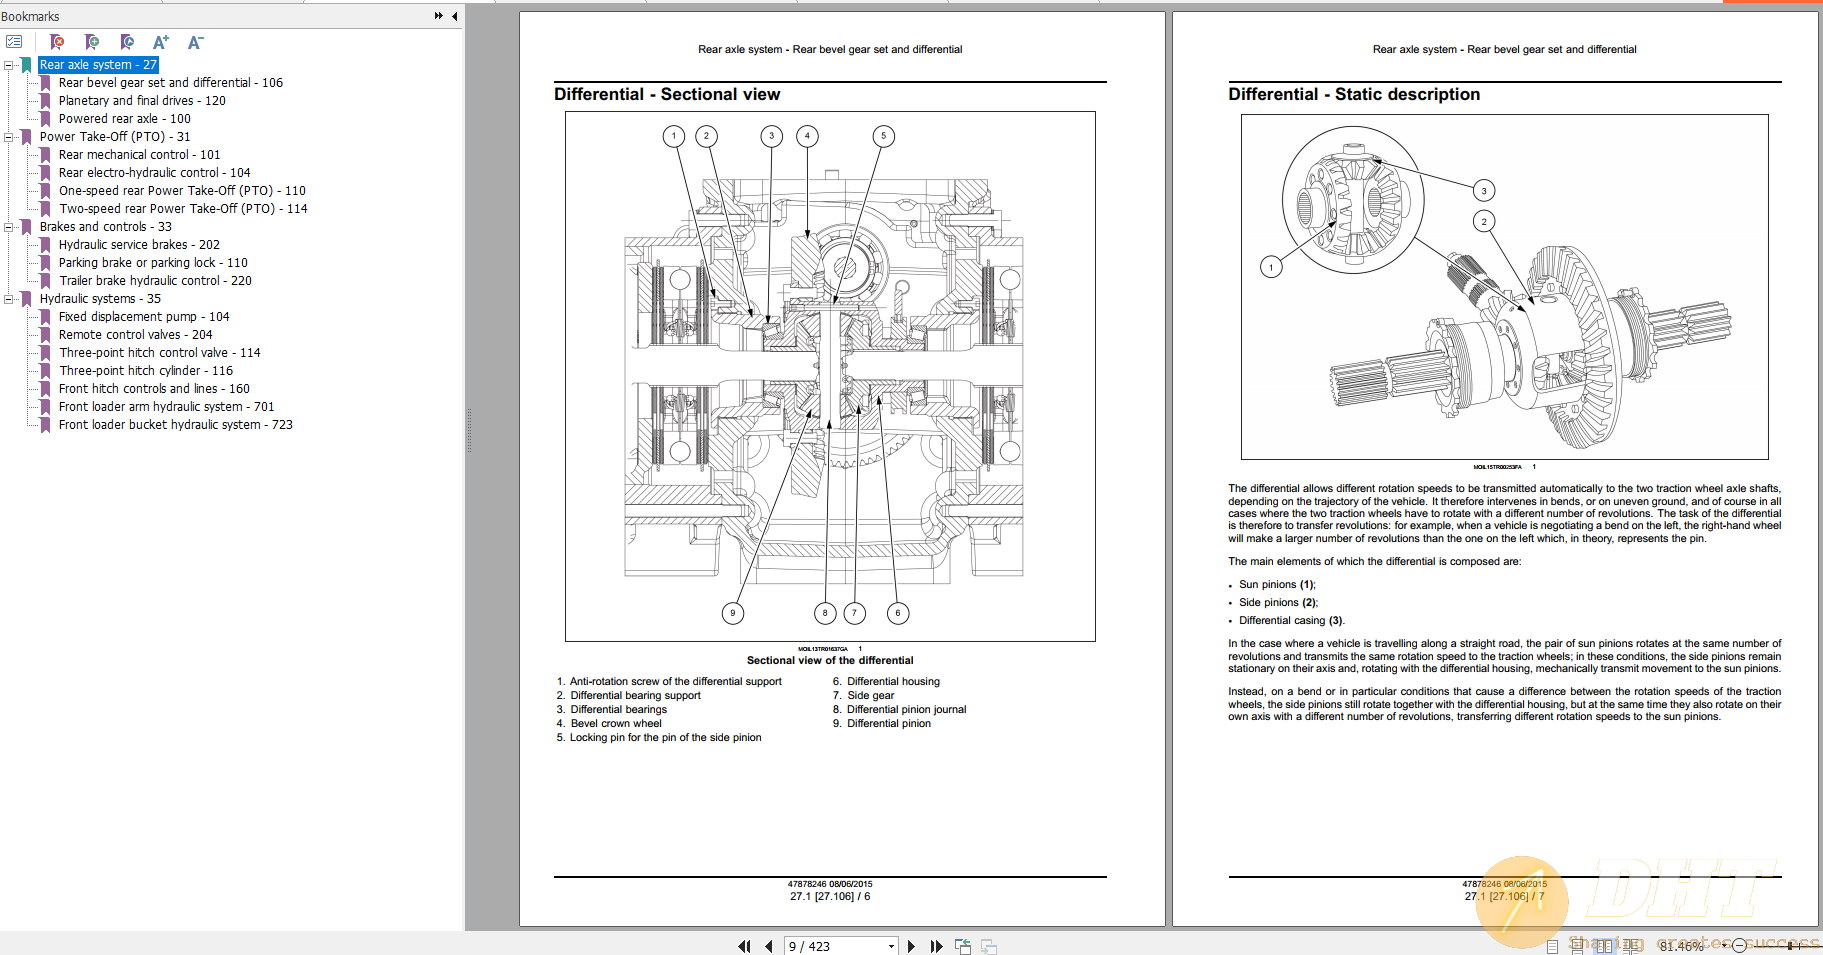Delete the selected bookmark
The height and width of the screenshot is (955, 1823).
(57, 42)
